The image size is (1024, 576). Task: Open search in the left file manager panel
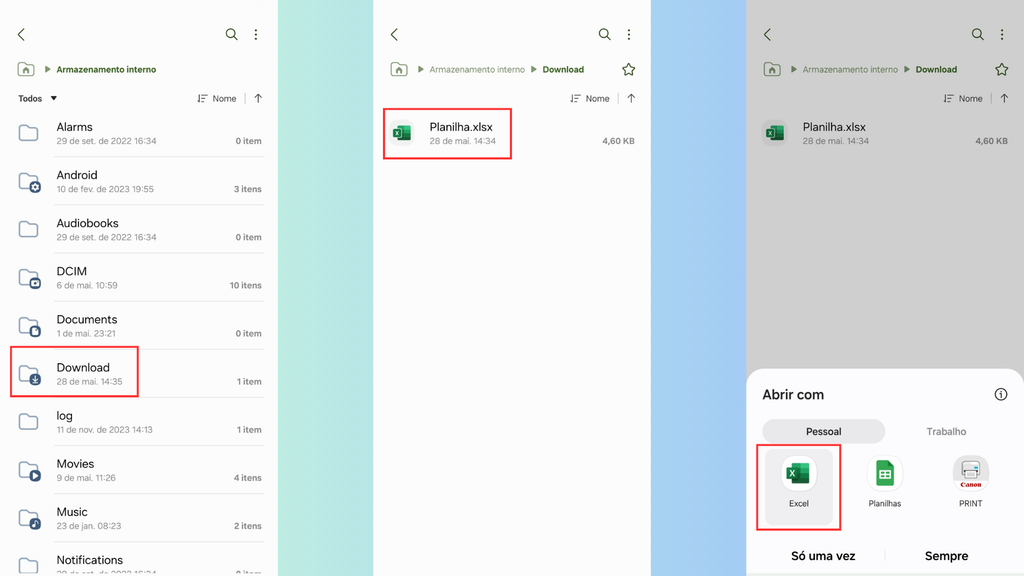click(x=231, y=34)
